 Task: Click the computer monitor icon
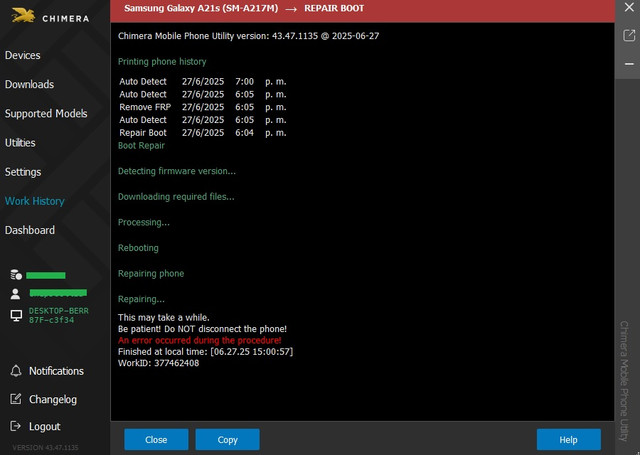(x=16, y=315)
